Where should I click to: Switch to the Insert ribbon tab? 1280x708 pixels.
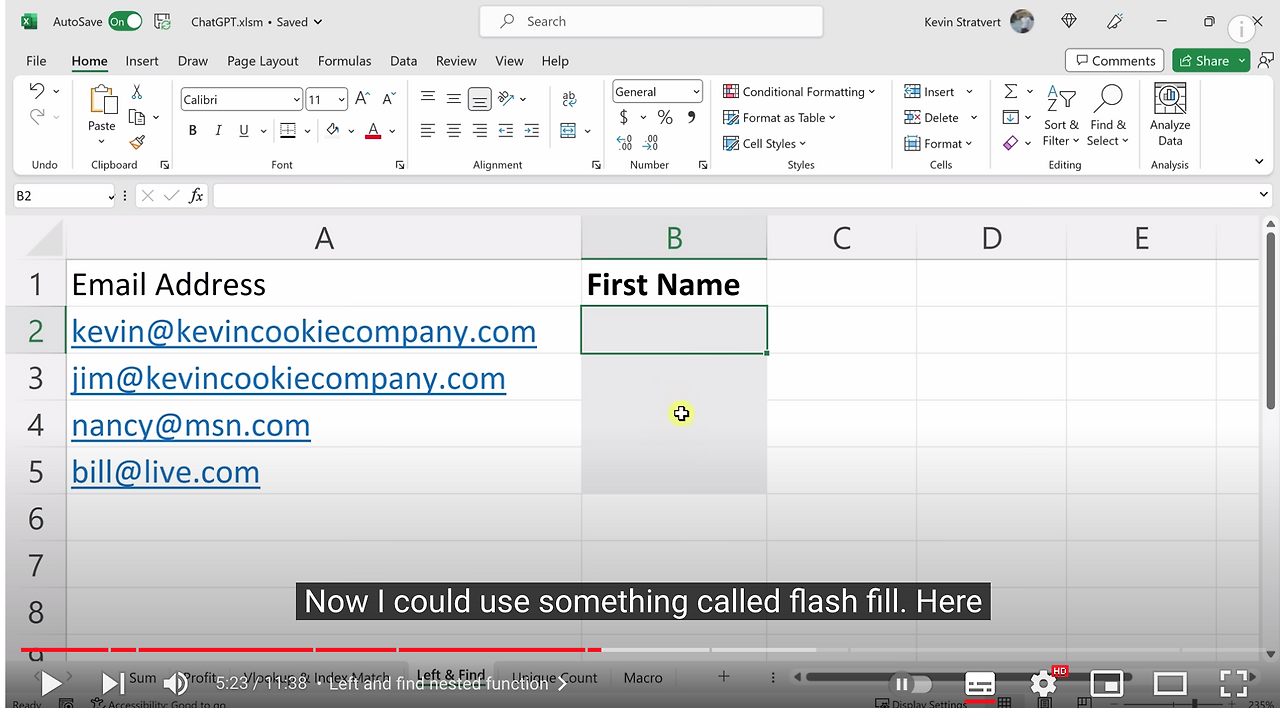click(142, 61)
